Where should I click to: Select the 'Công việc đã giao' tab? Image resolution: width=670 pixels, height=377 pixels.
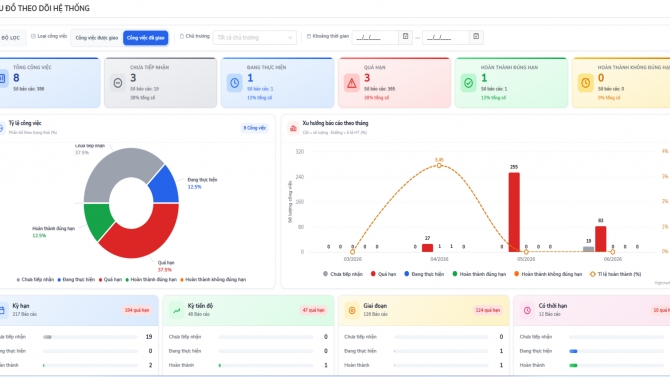[x=146, y=38]
